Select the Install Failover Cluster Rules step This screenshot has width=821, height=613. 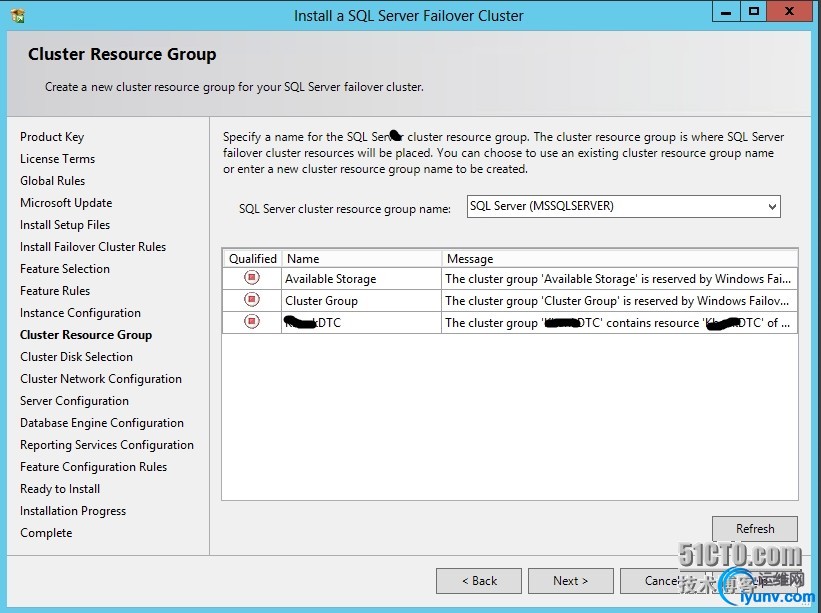93,247
